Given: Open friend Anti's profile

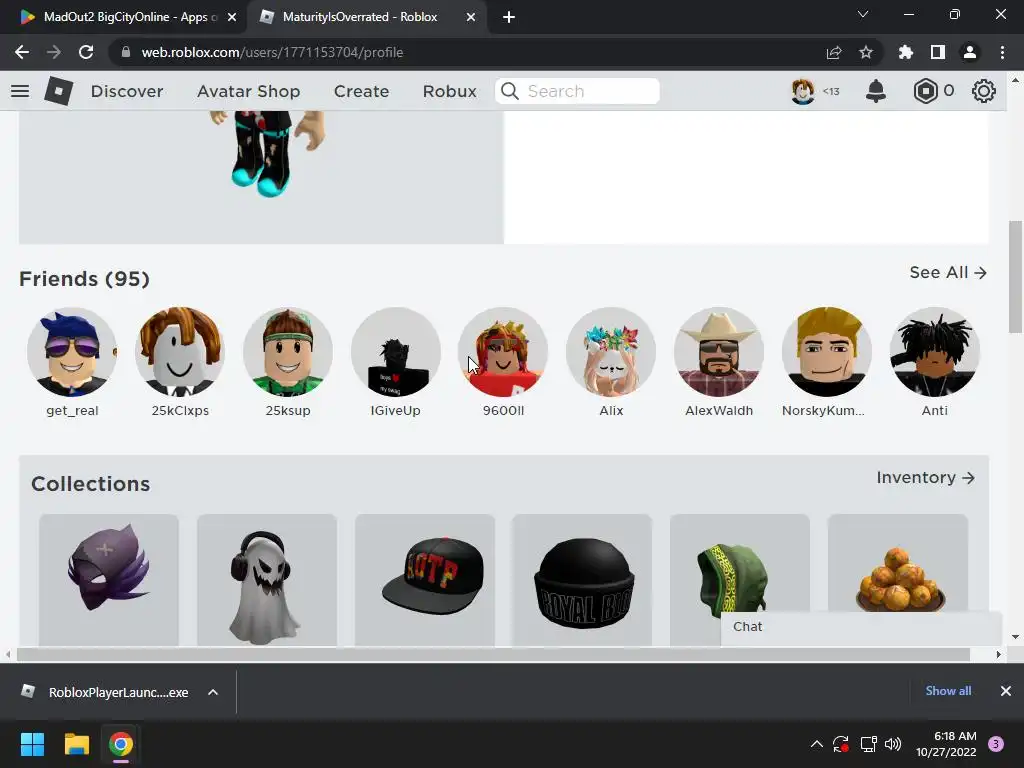Looking at the screenshot, I should point(935,362).
